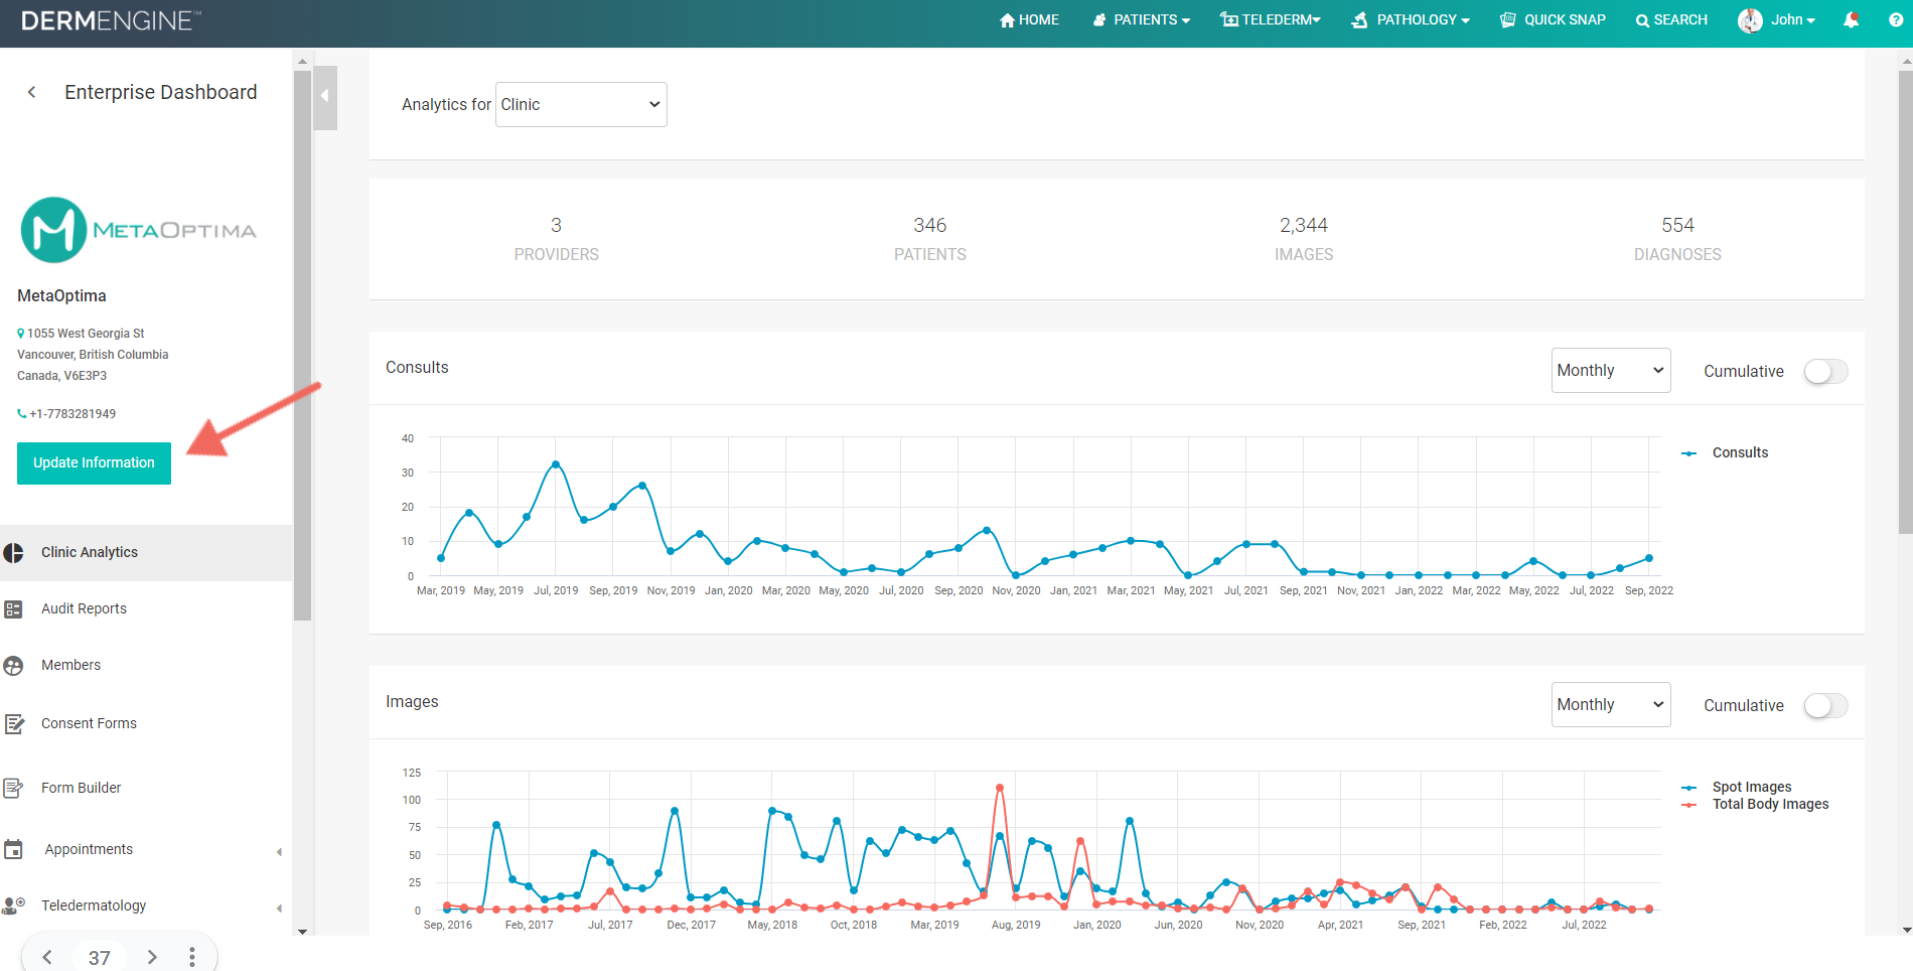1913x971 pixels.
Task: Click the main page scrollbar
Action: click(x=1905, y=300)
